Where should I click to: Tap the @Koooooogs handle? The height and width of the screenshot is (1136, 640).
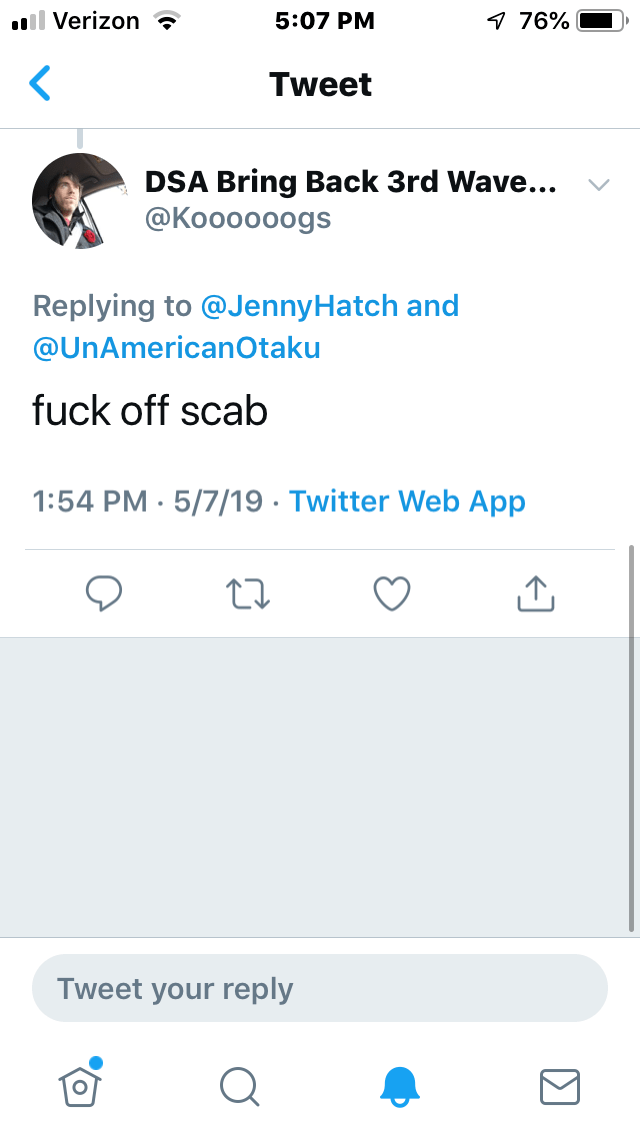238,218
